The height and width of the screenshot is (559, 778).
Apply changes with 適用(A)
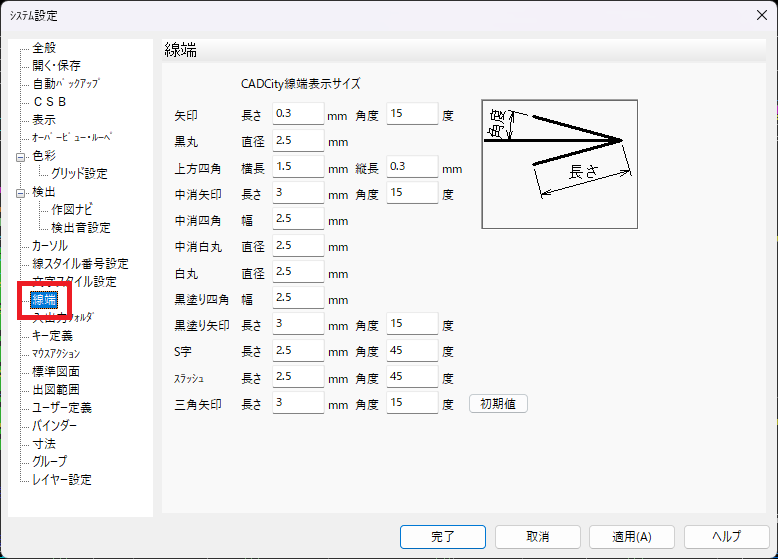pos(632,537)
